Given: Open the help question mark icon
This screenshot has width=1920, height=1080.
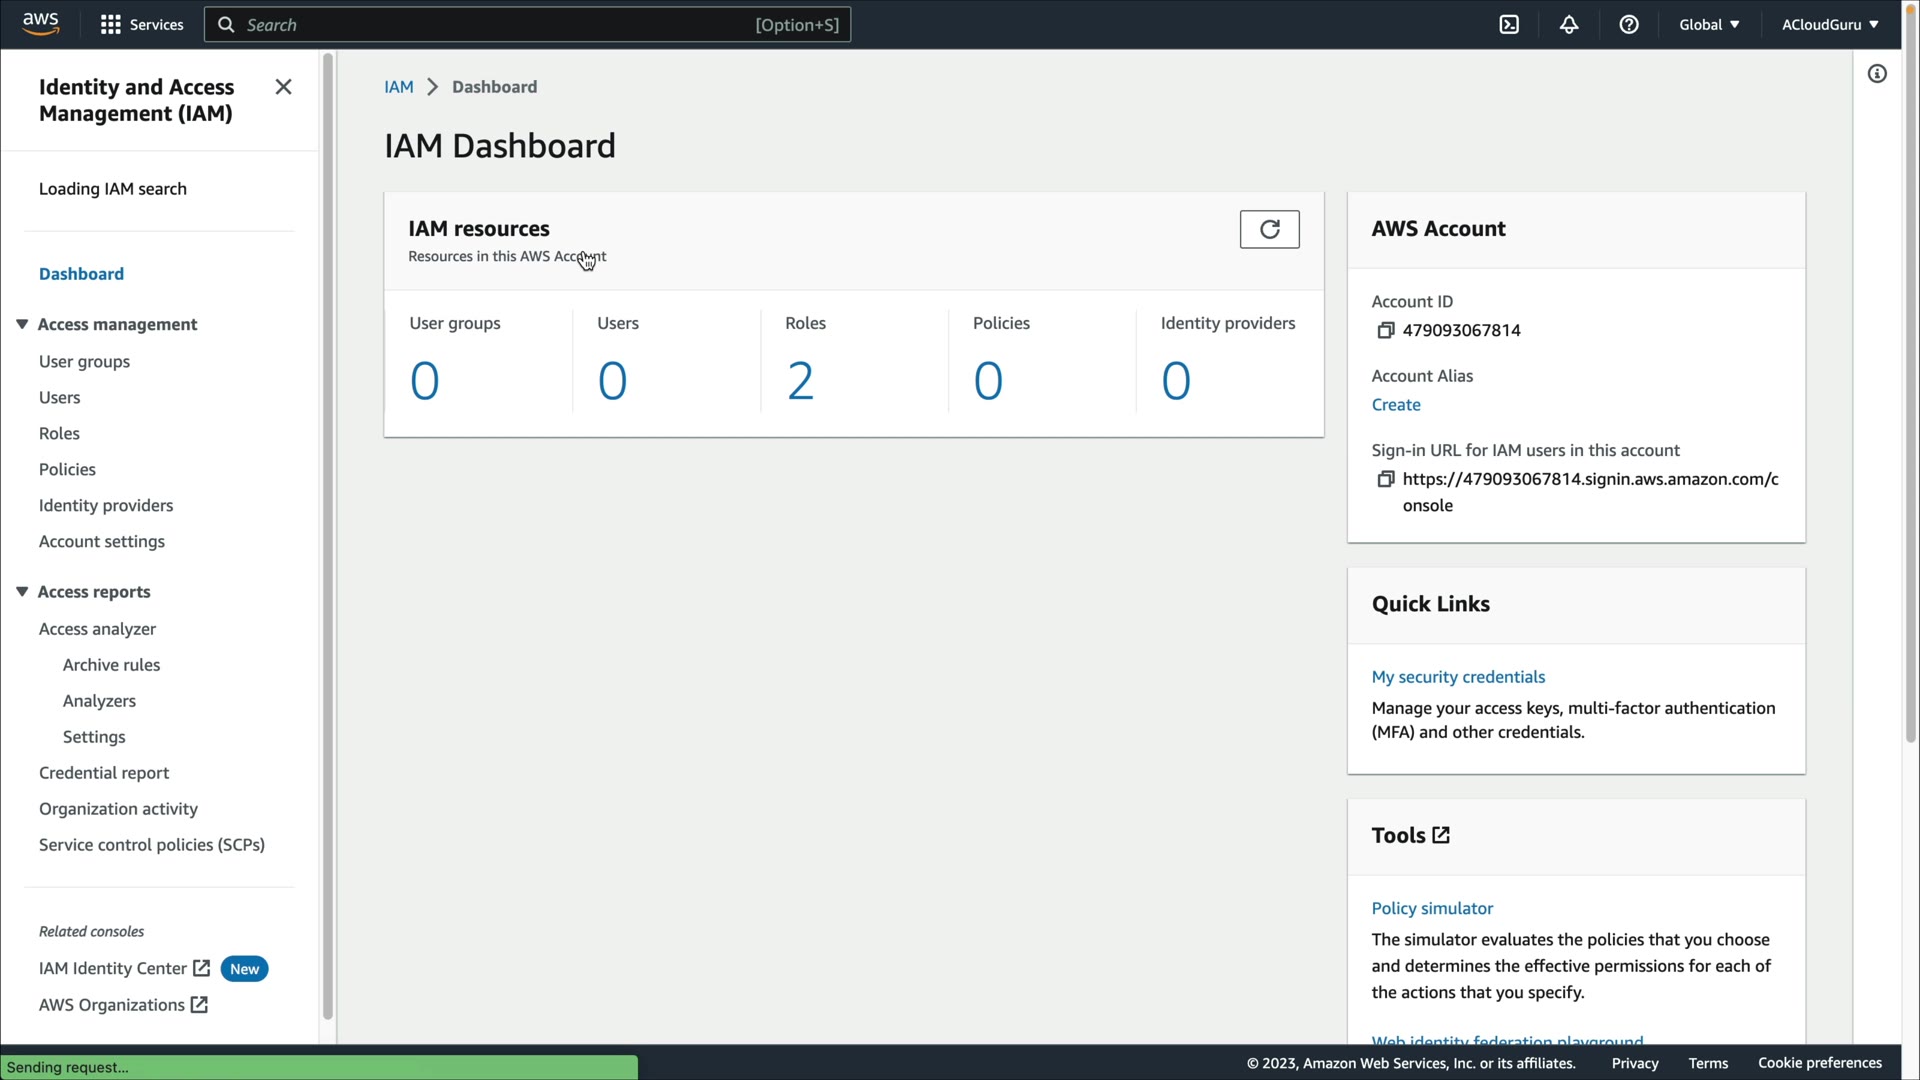Looking at the screenshot, I should [x=1629, y=25].
